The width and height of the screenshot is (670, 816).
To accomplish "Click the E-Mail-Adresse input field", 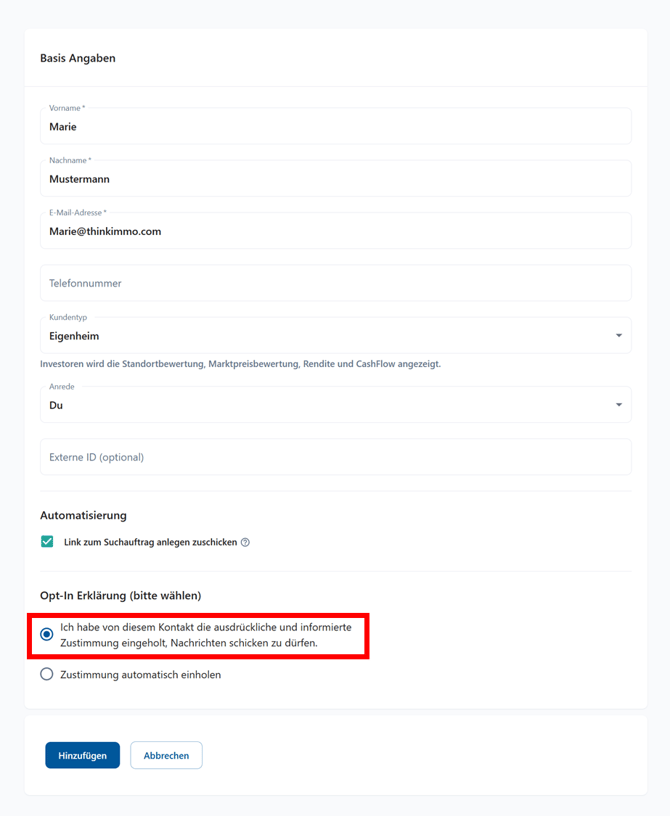I will pyautogui.click(x=335, y=231).
